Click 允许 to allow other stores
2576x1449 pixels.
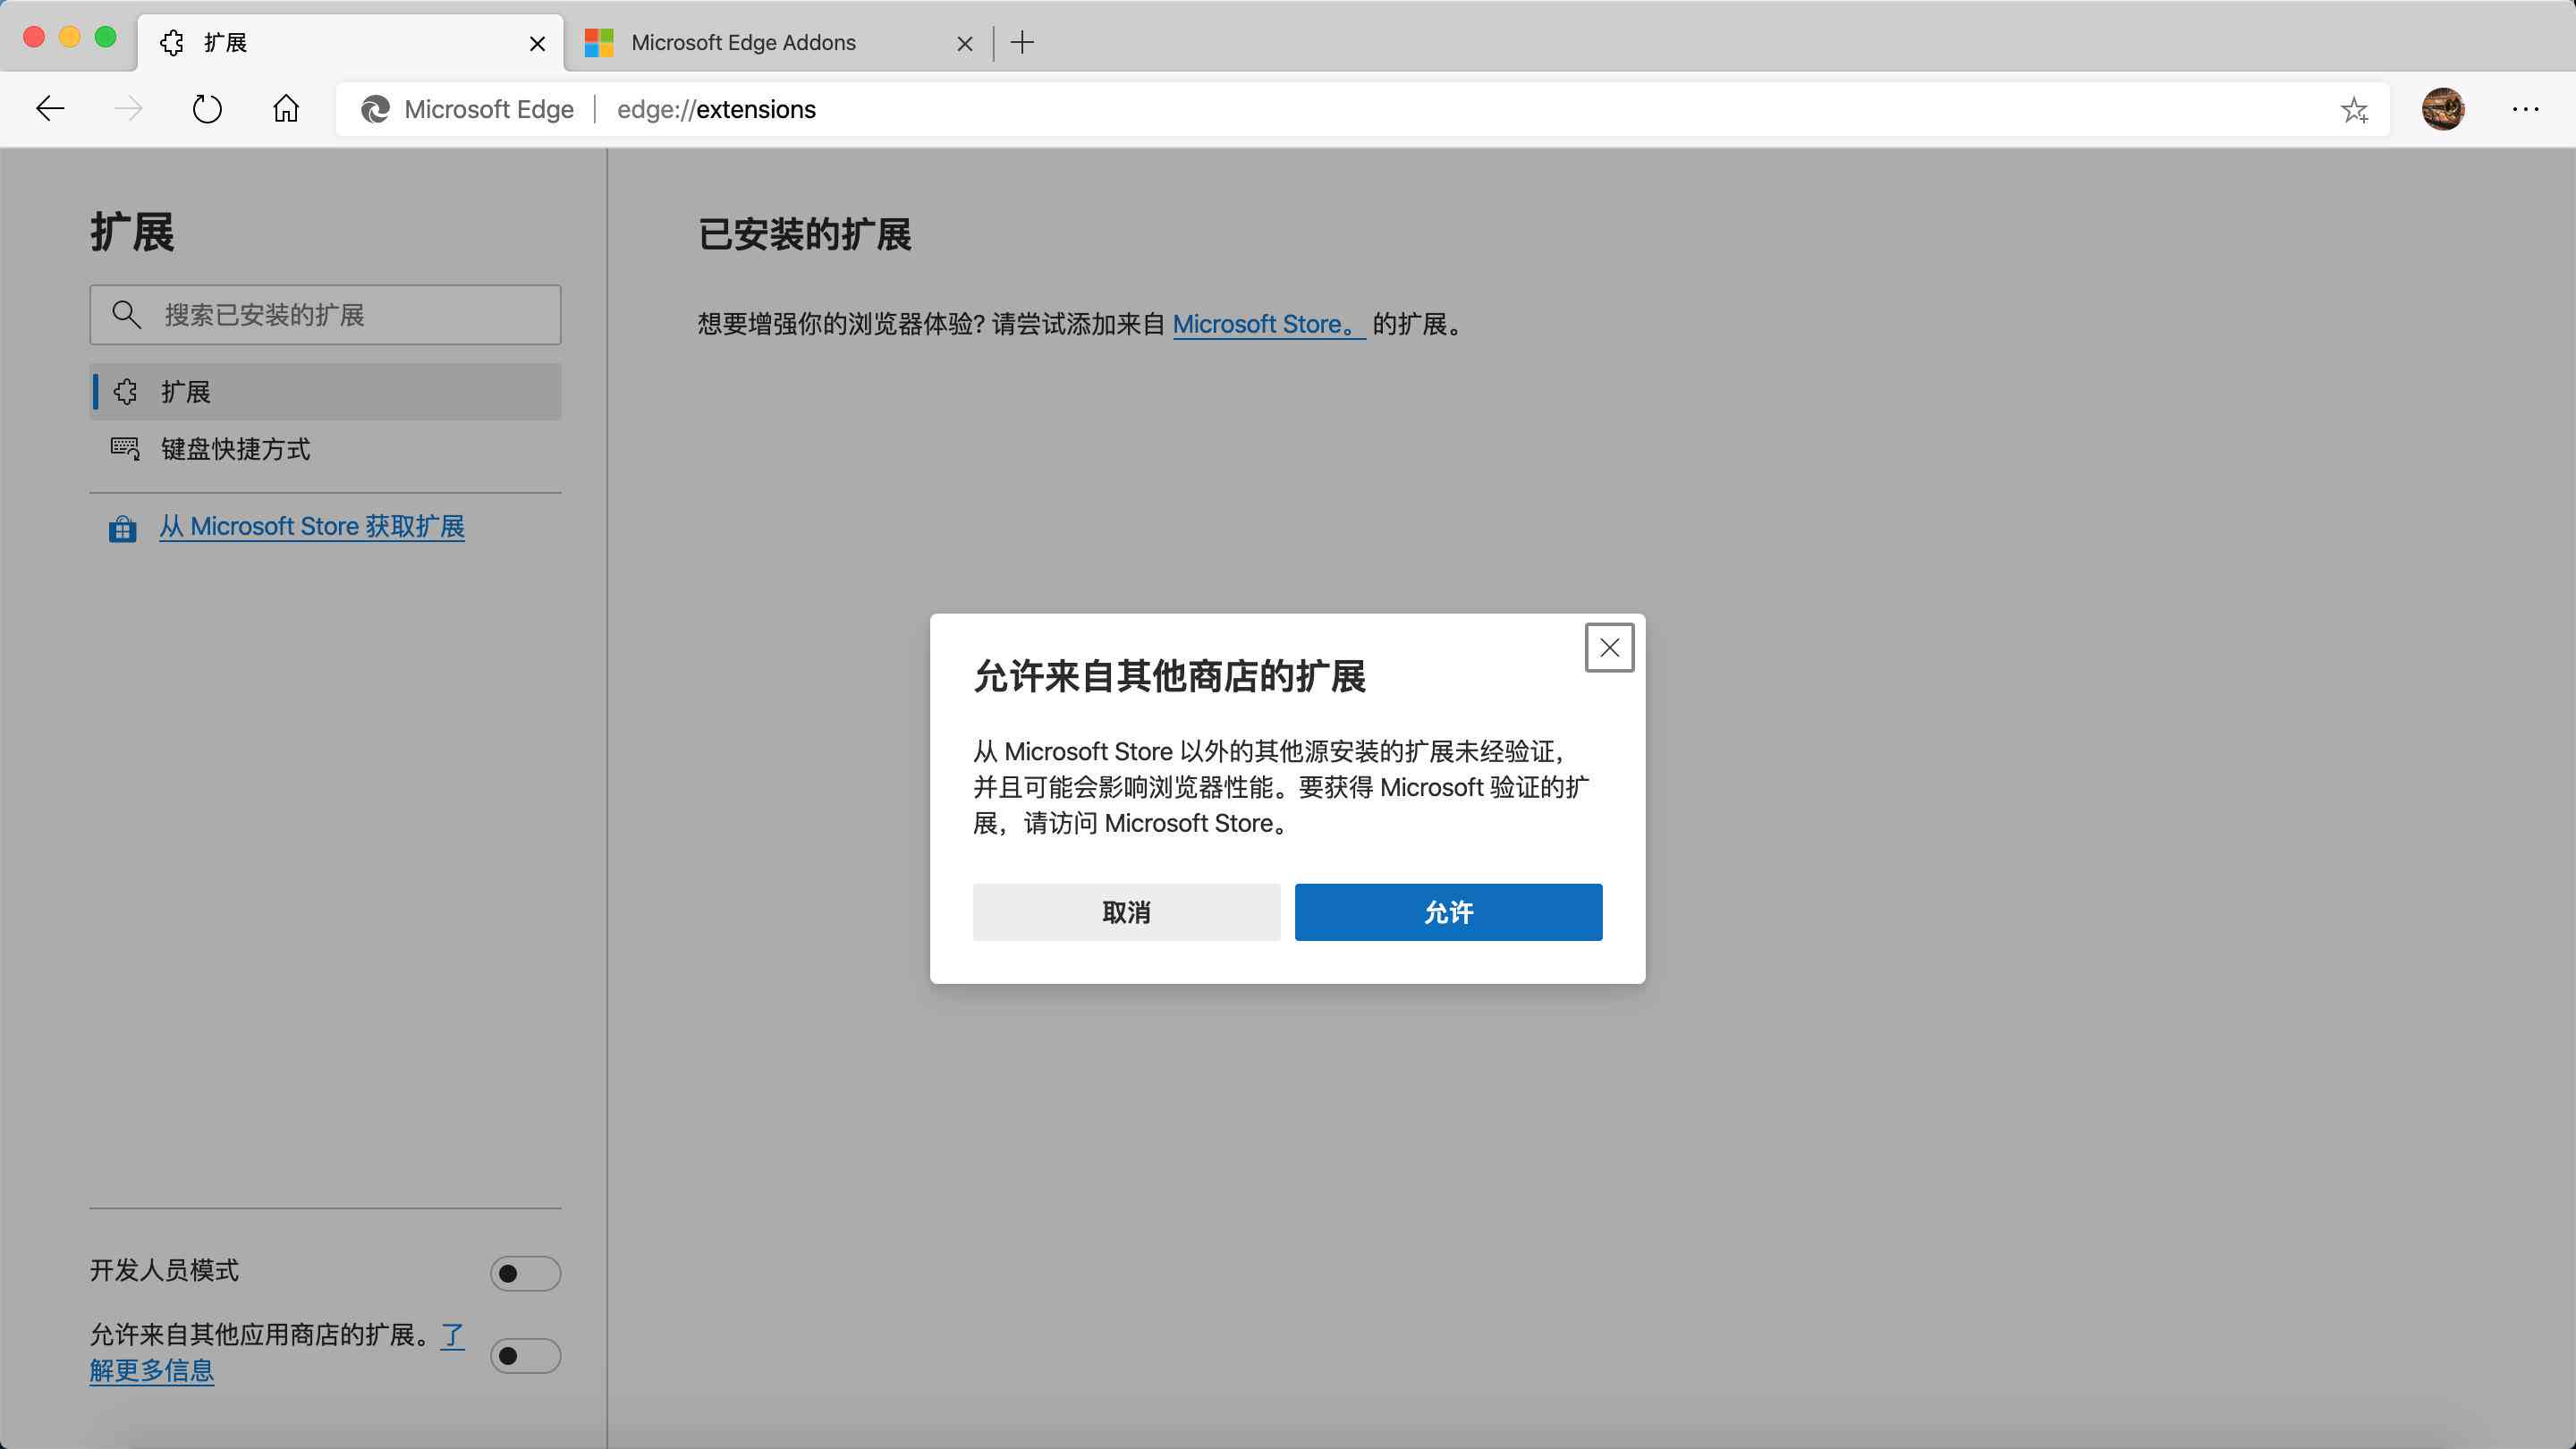pos(1448,911)
